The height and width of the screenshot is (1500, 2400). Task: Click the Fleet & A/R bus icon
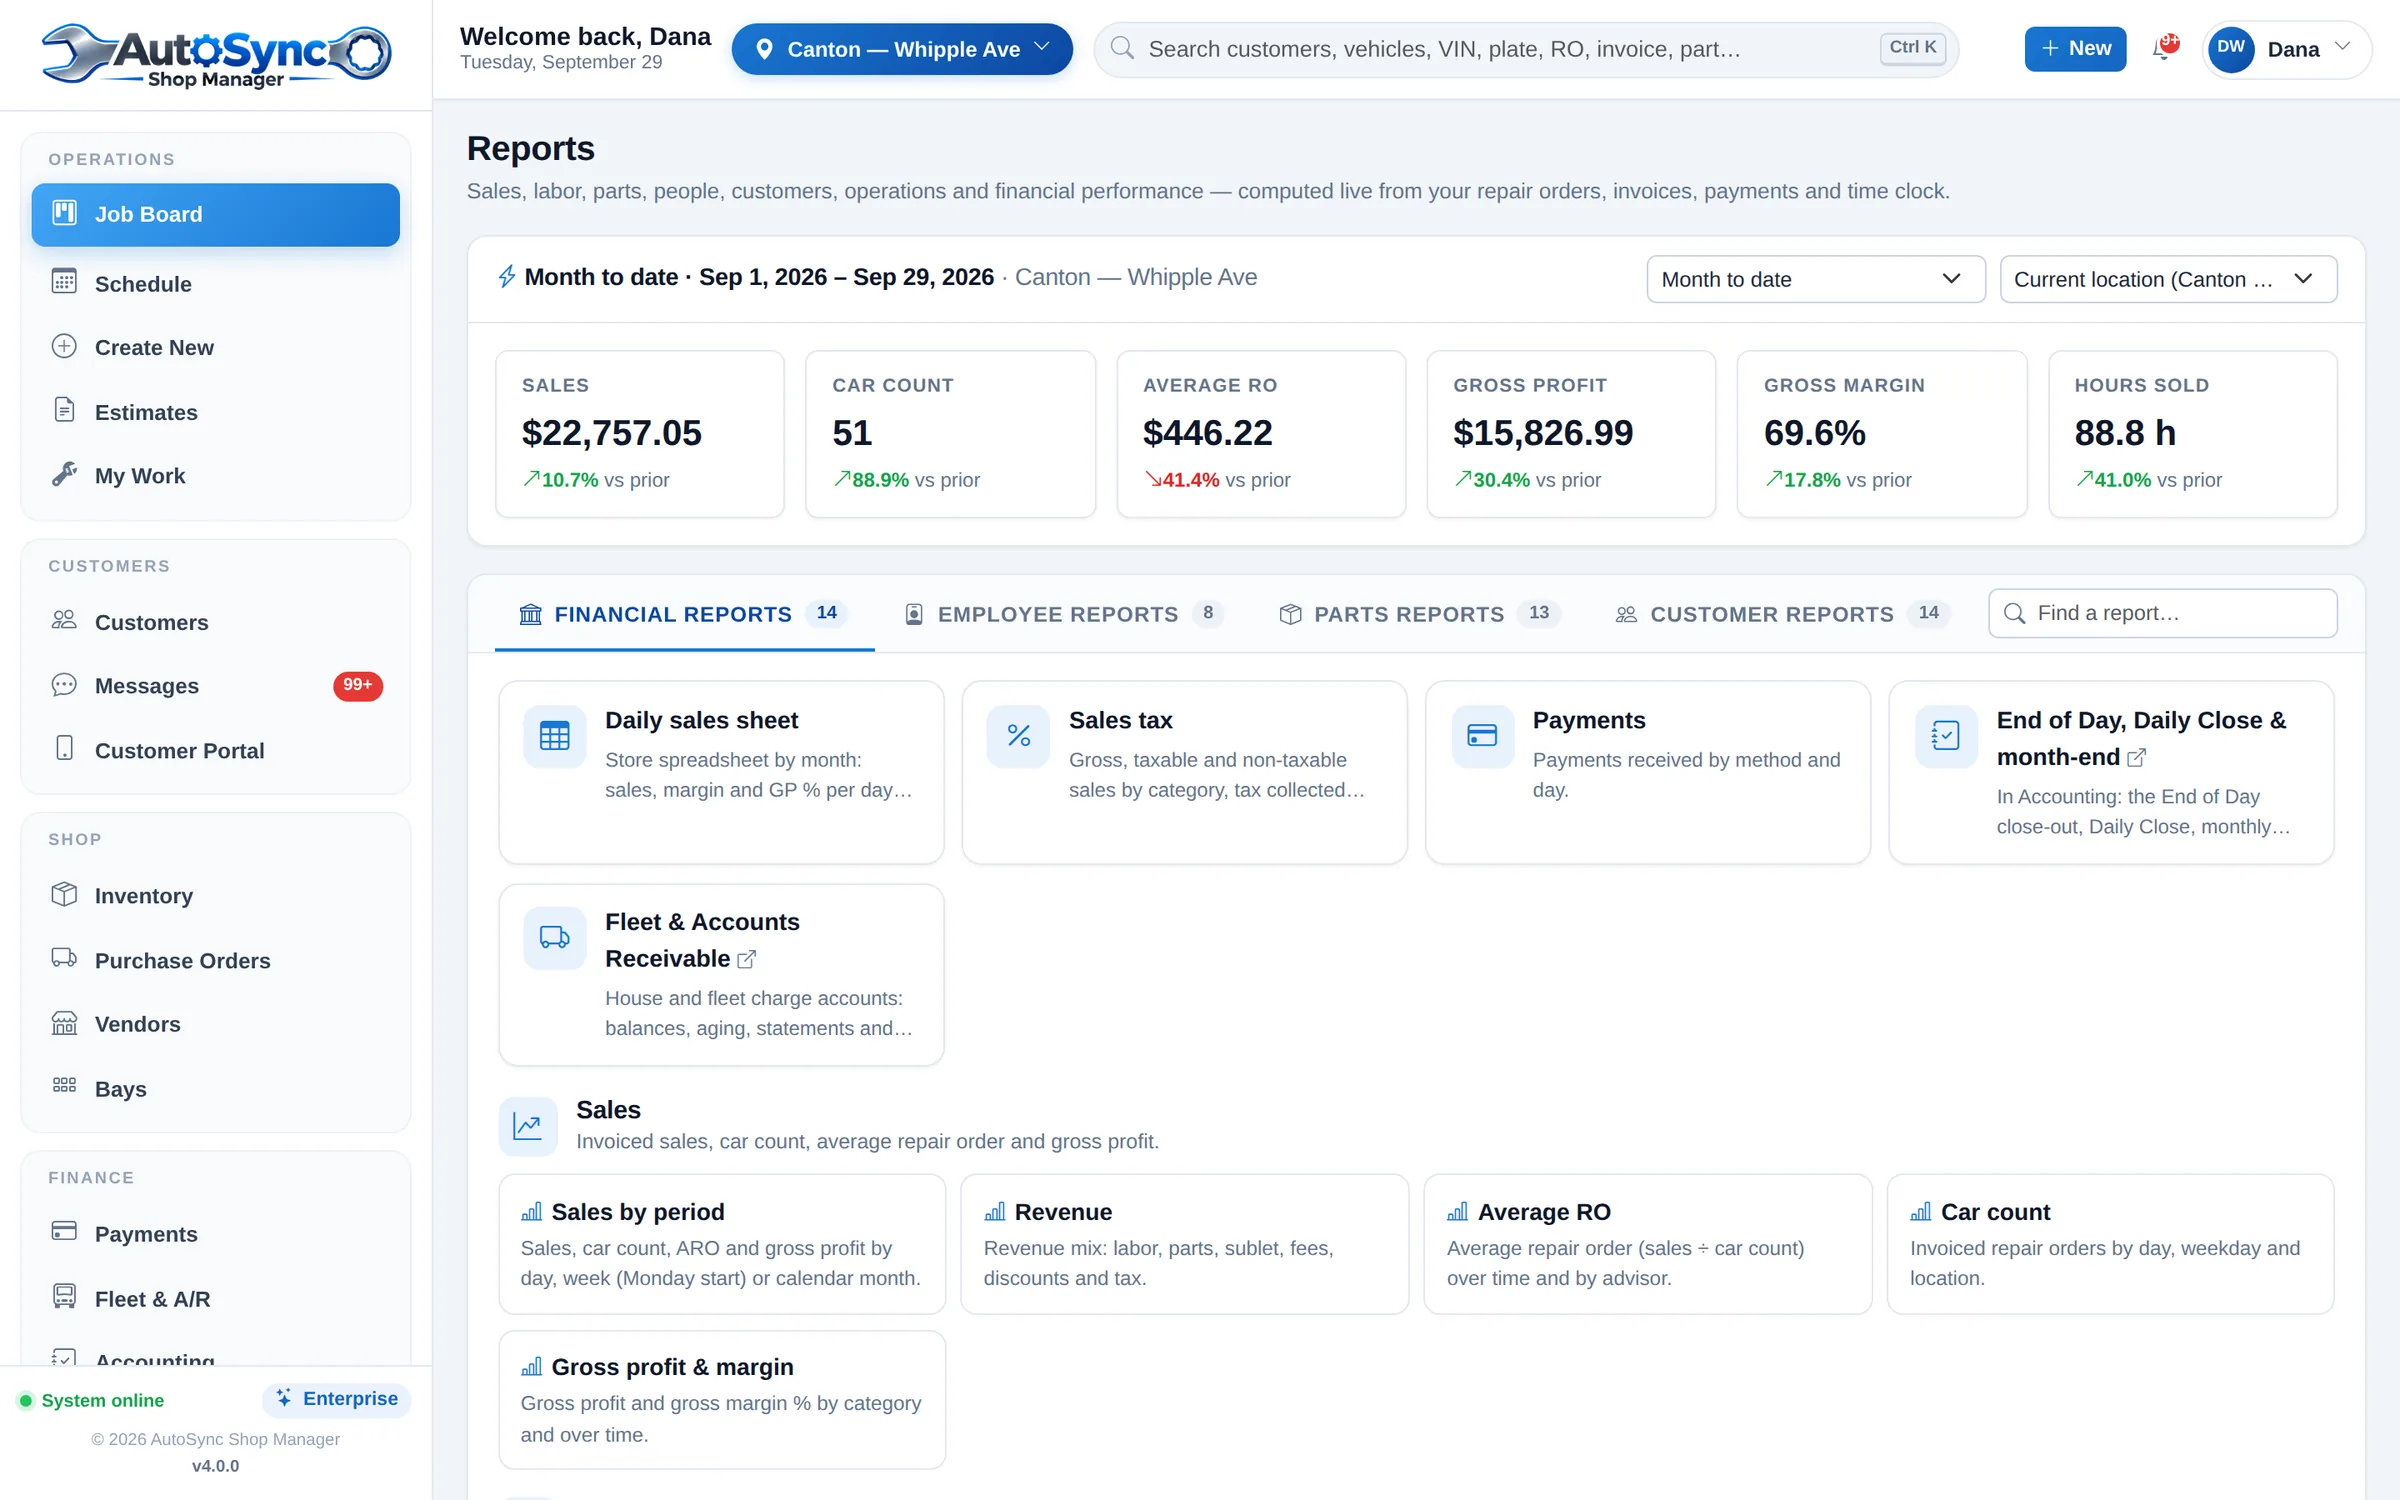point(64,1297)
